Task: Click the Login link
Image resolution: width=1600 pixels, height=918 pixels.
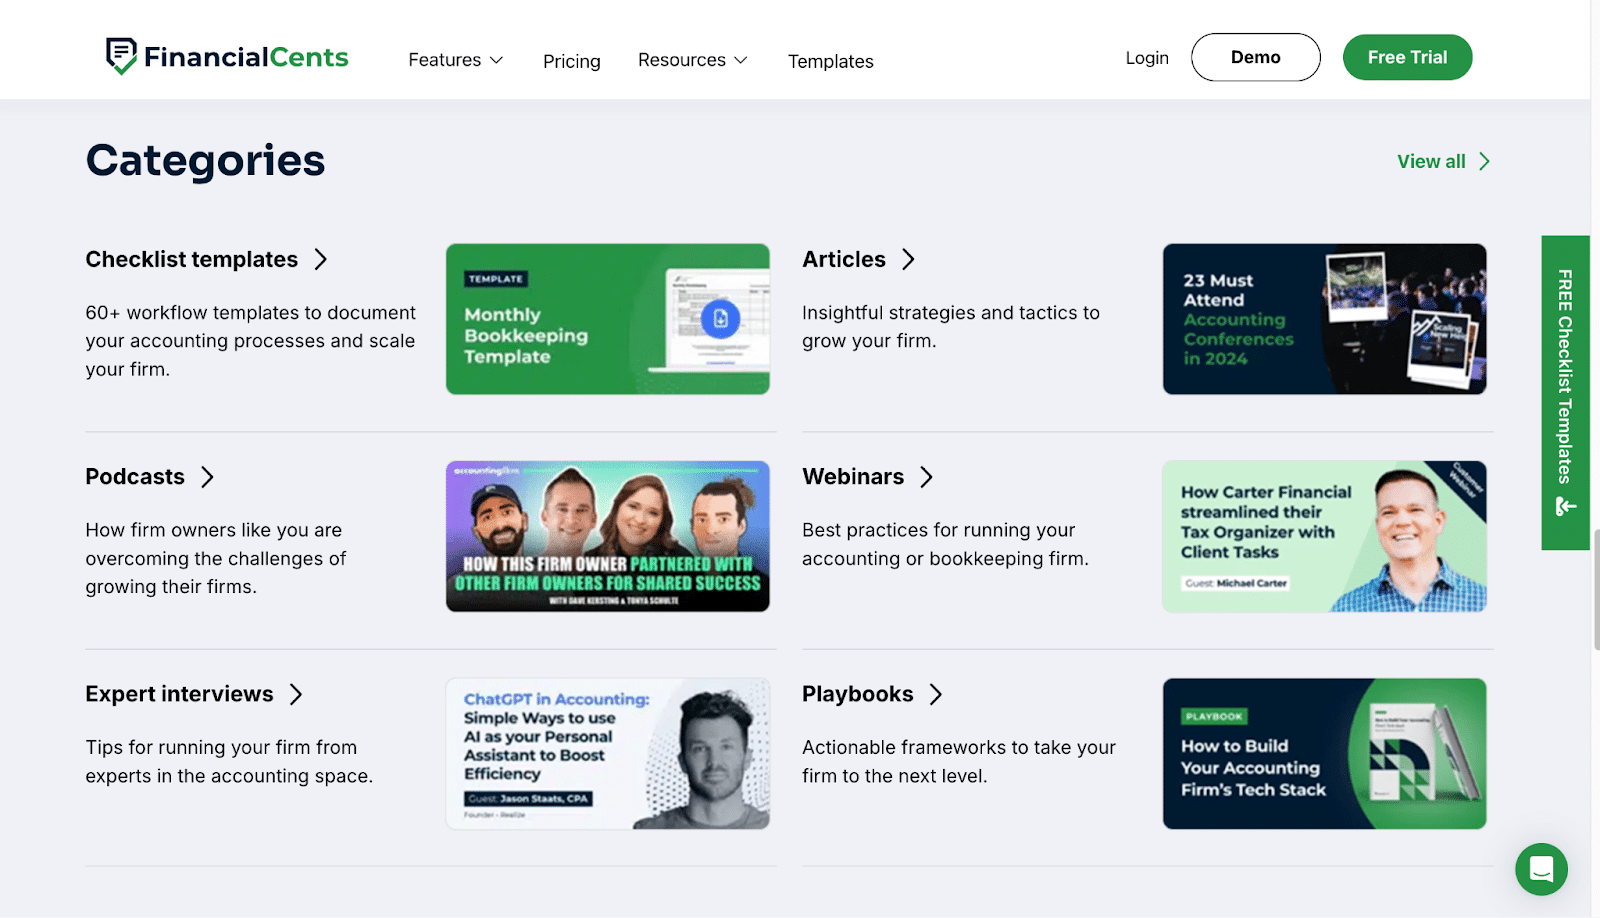Action: [x=1146, y=58]
